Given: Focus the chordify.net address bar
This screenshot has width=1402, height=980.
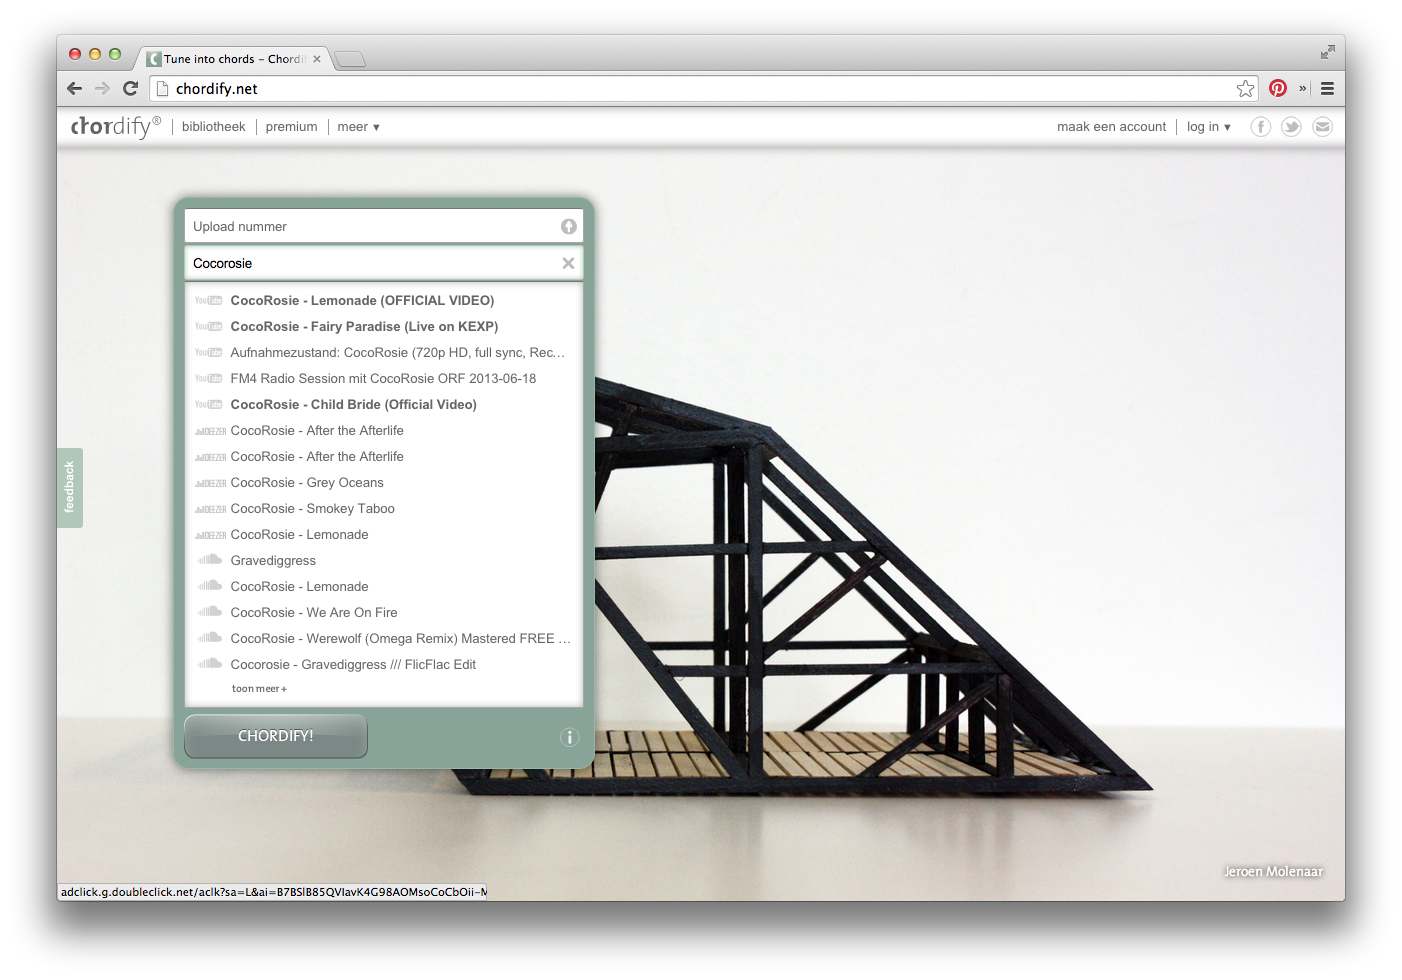Looking at the screenshot, I should pyautogui.click(x=705, y=88).
